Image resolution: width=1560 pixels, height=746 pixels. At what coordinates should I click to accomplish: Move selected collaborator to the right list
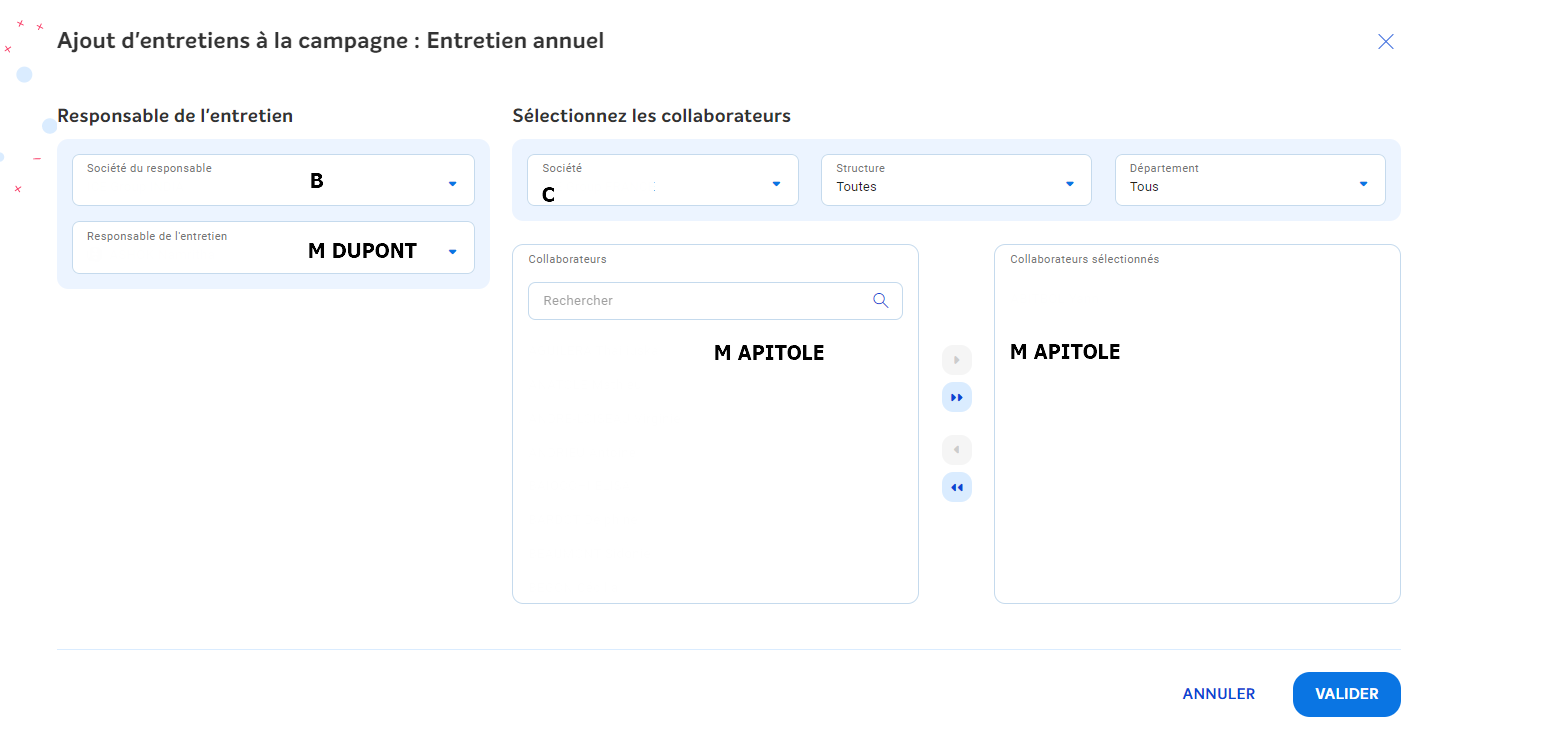[x=956, y=359]
